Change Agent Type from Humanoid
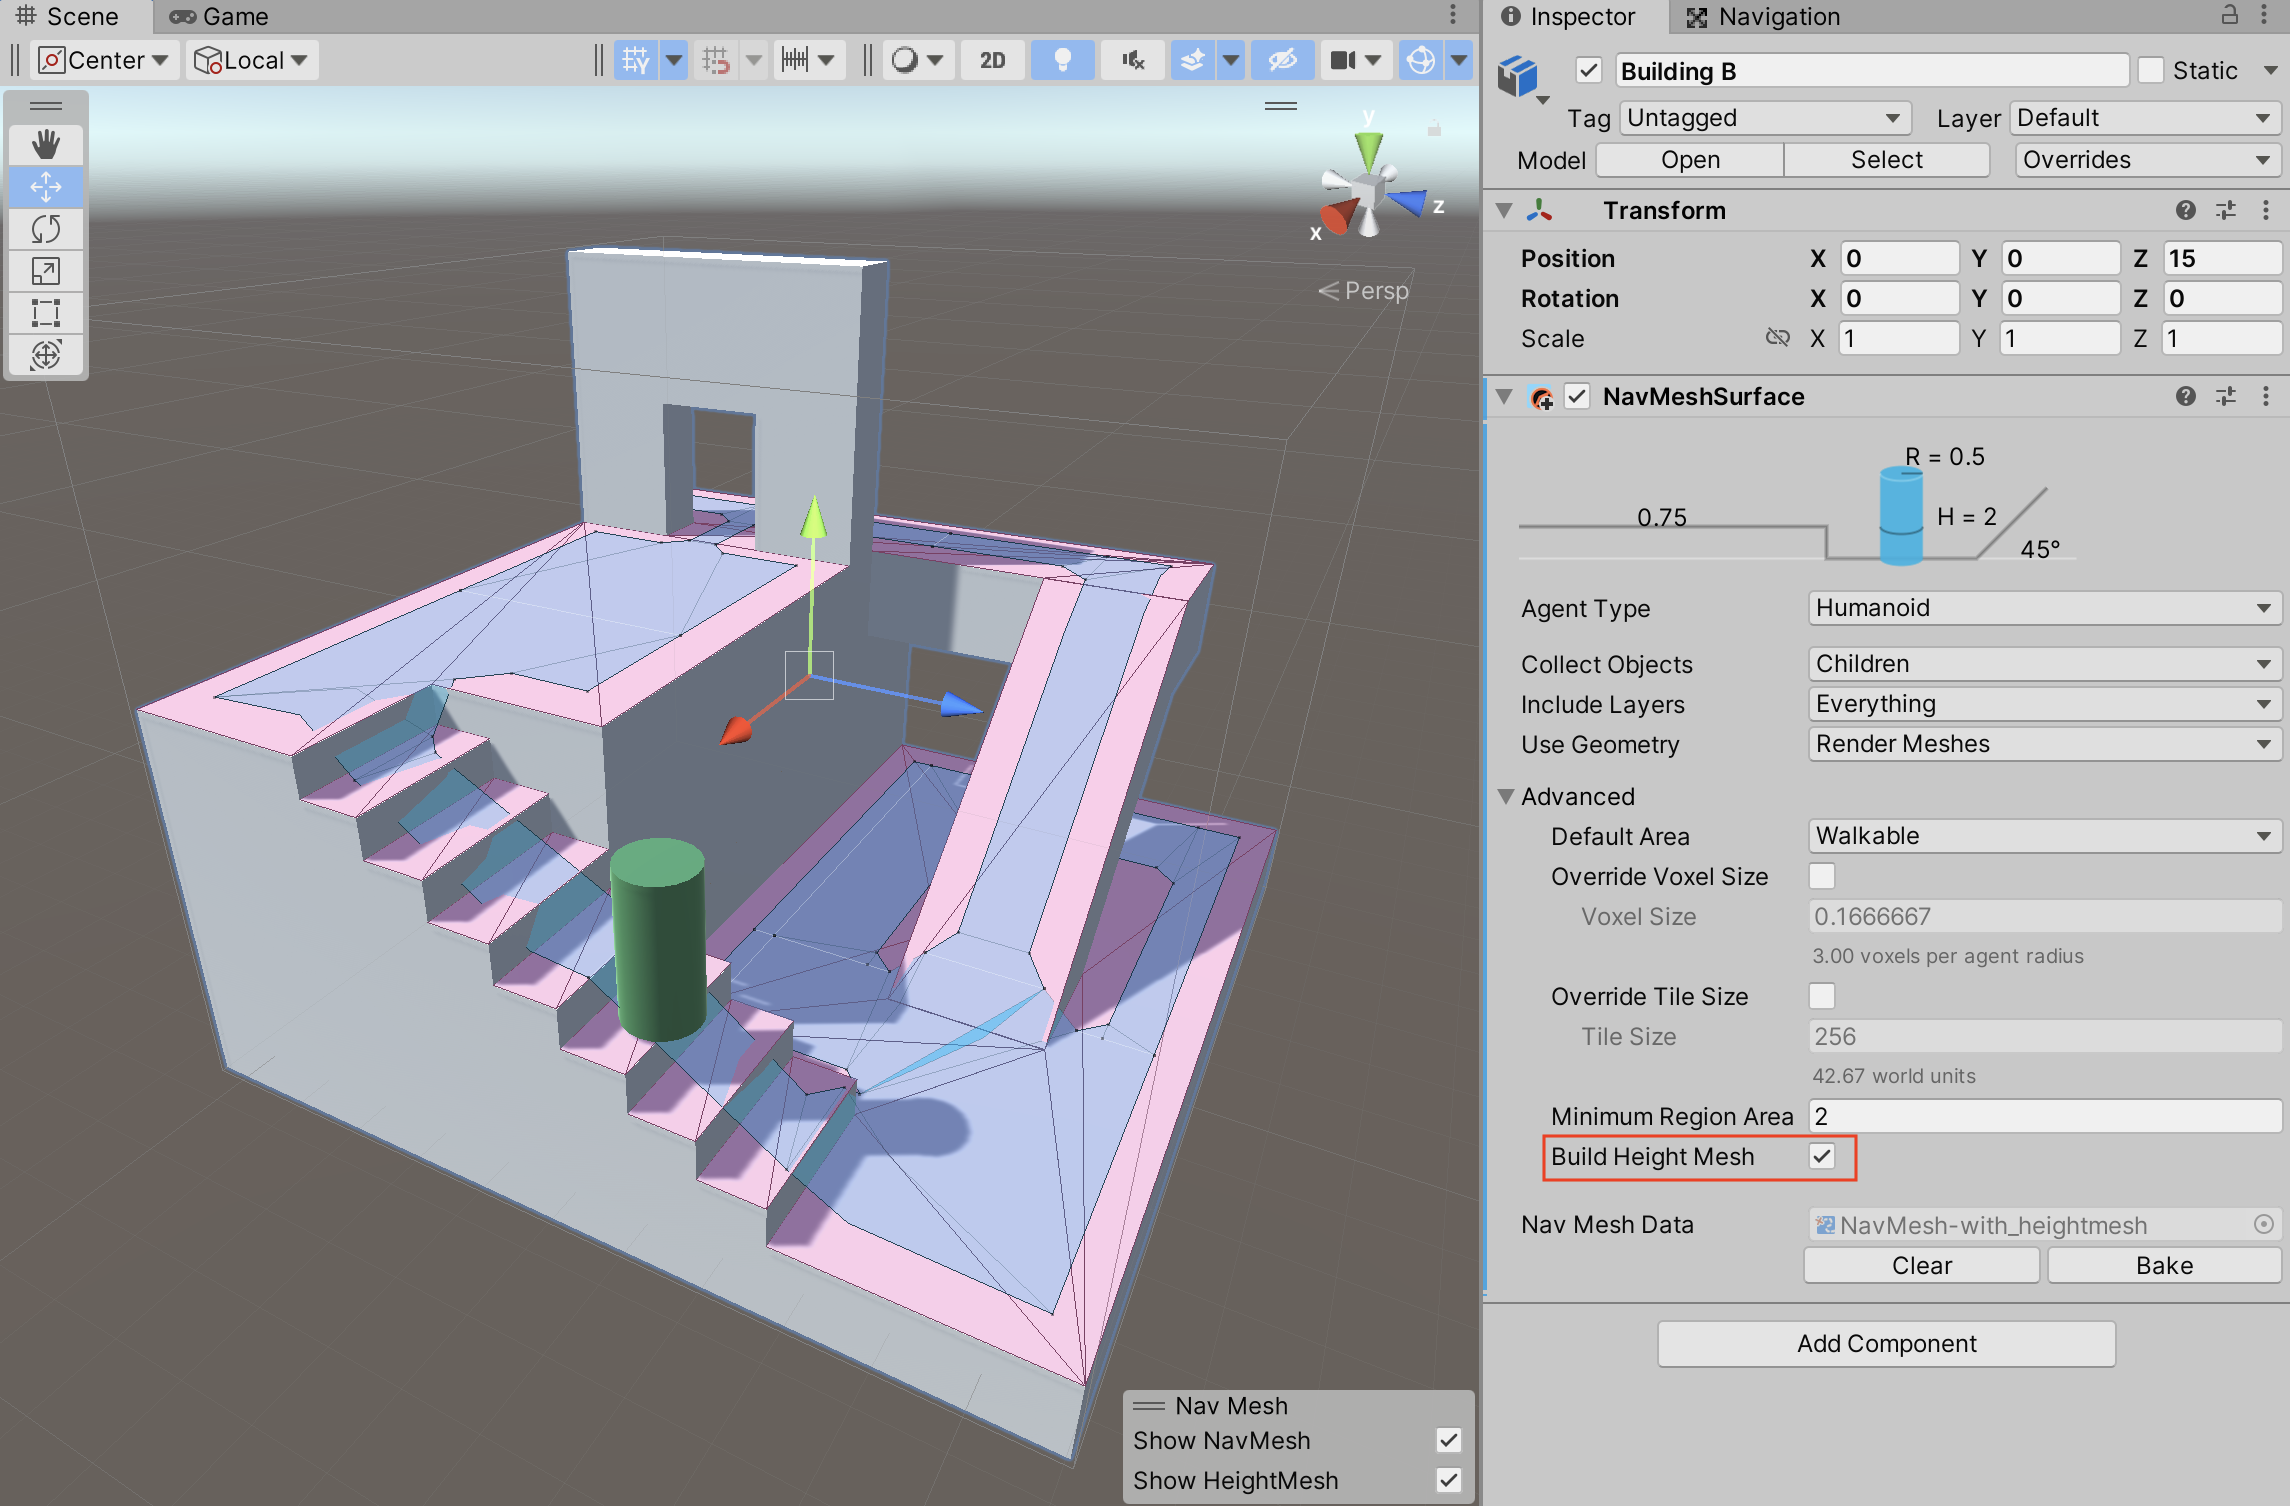The image size is (2290, 1506). (2042, 608)
